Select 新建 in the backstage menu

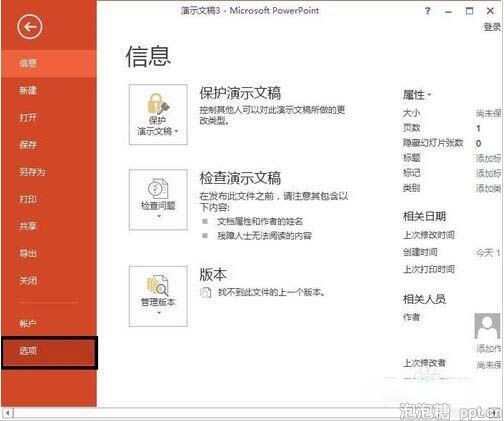pos(49,90)
